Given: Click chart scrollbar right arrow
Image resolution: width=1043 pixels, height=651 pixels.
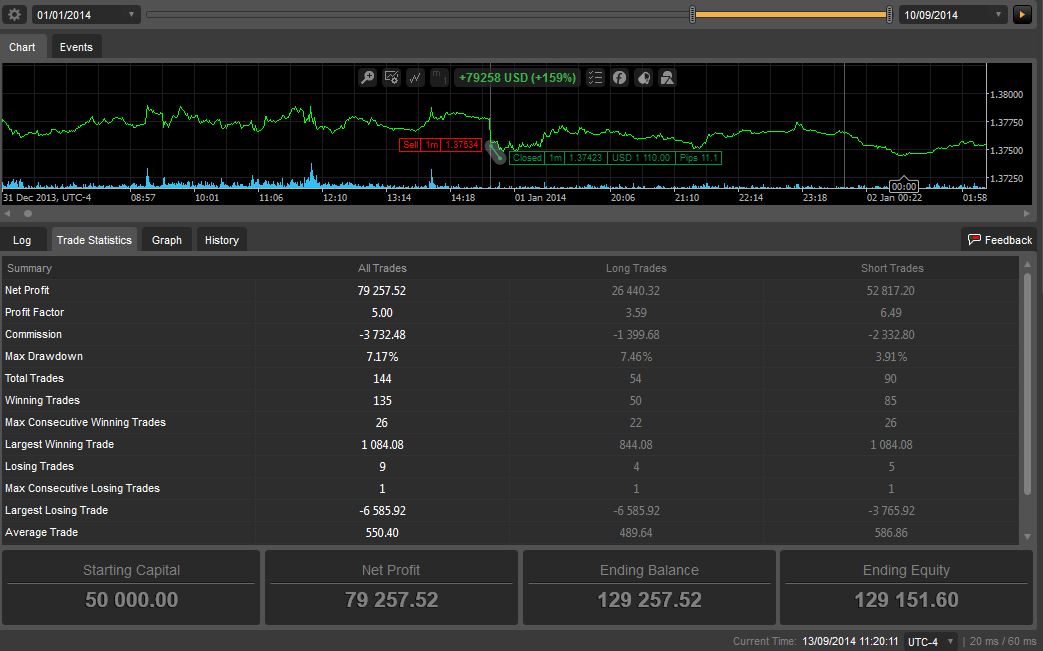Looking at the screenshot, I should click(x=1027, y=213).
